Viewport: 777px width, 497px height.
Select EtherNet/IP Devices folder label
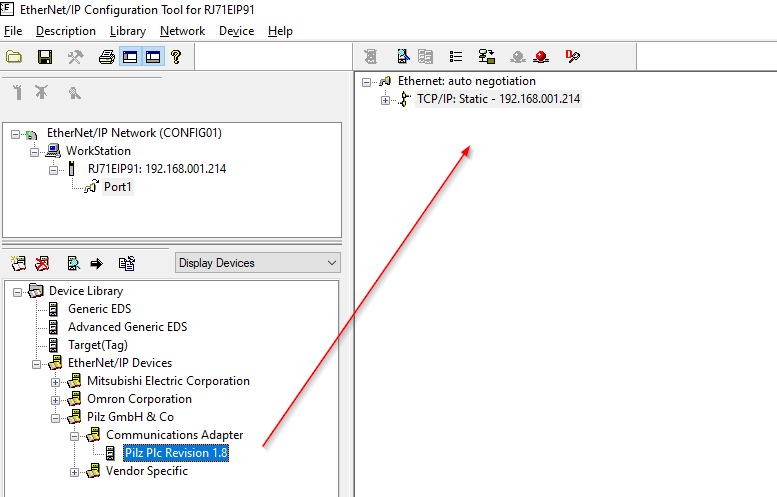click(x=120, y=363)
